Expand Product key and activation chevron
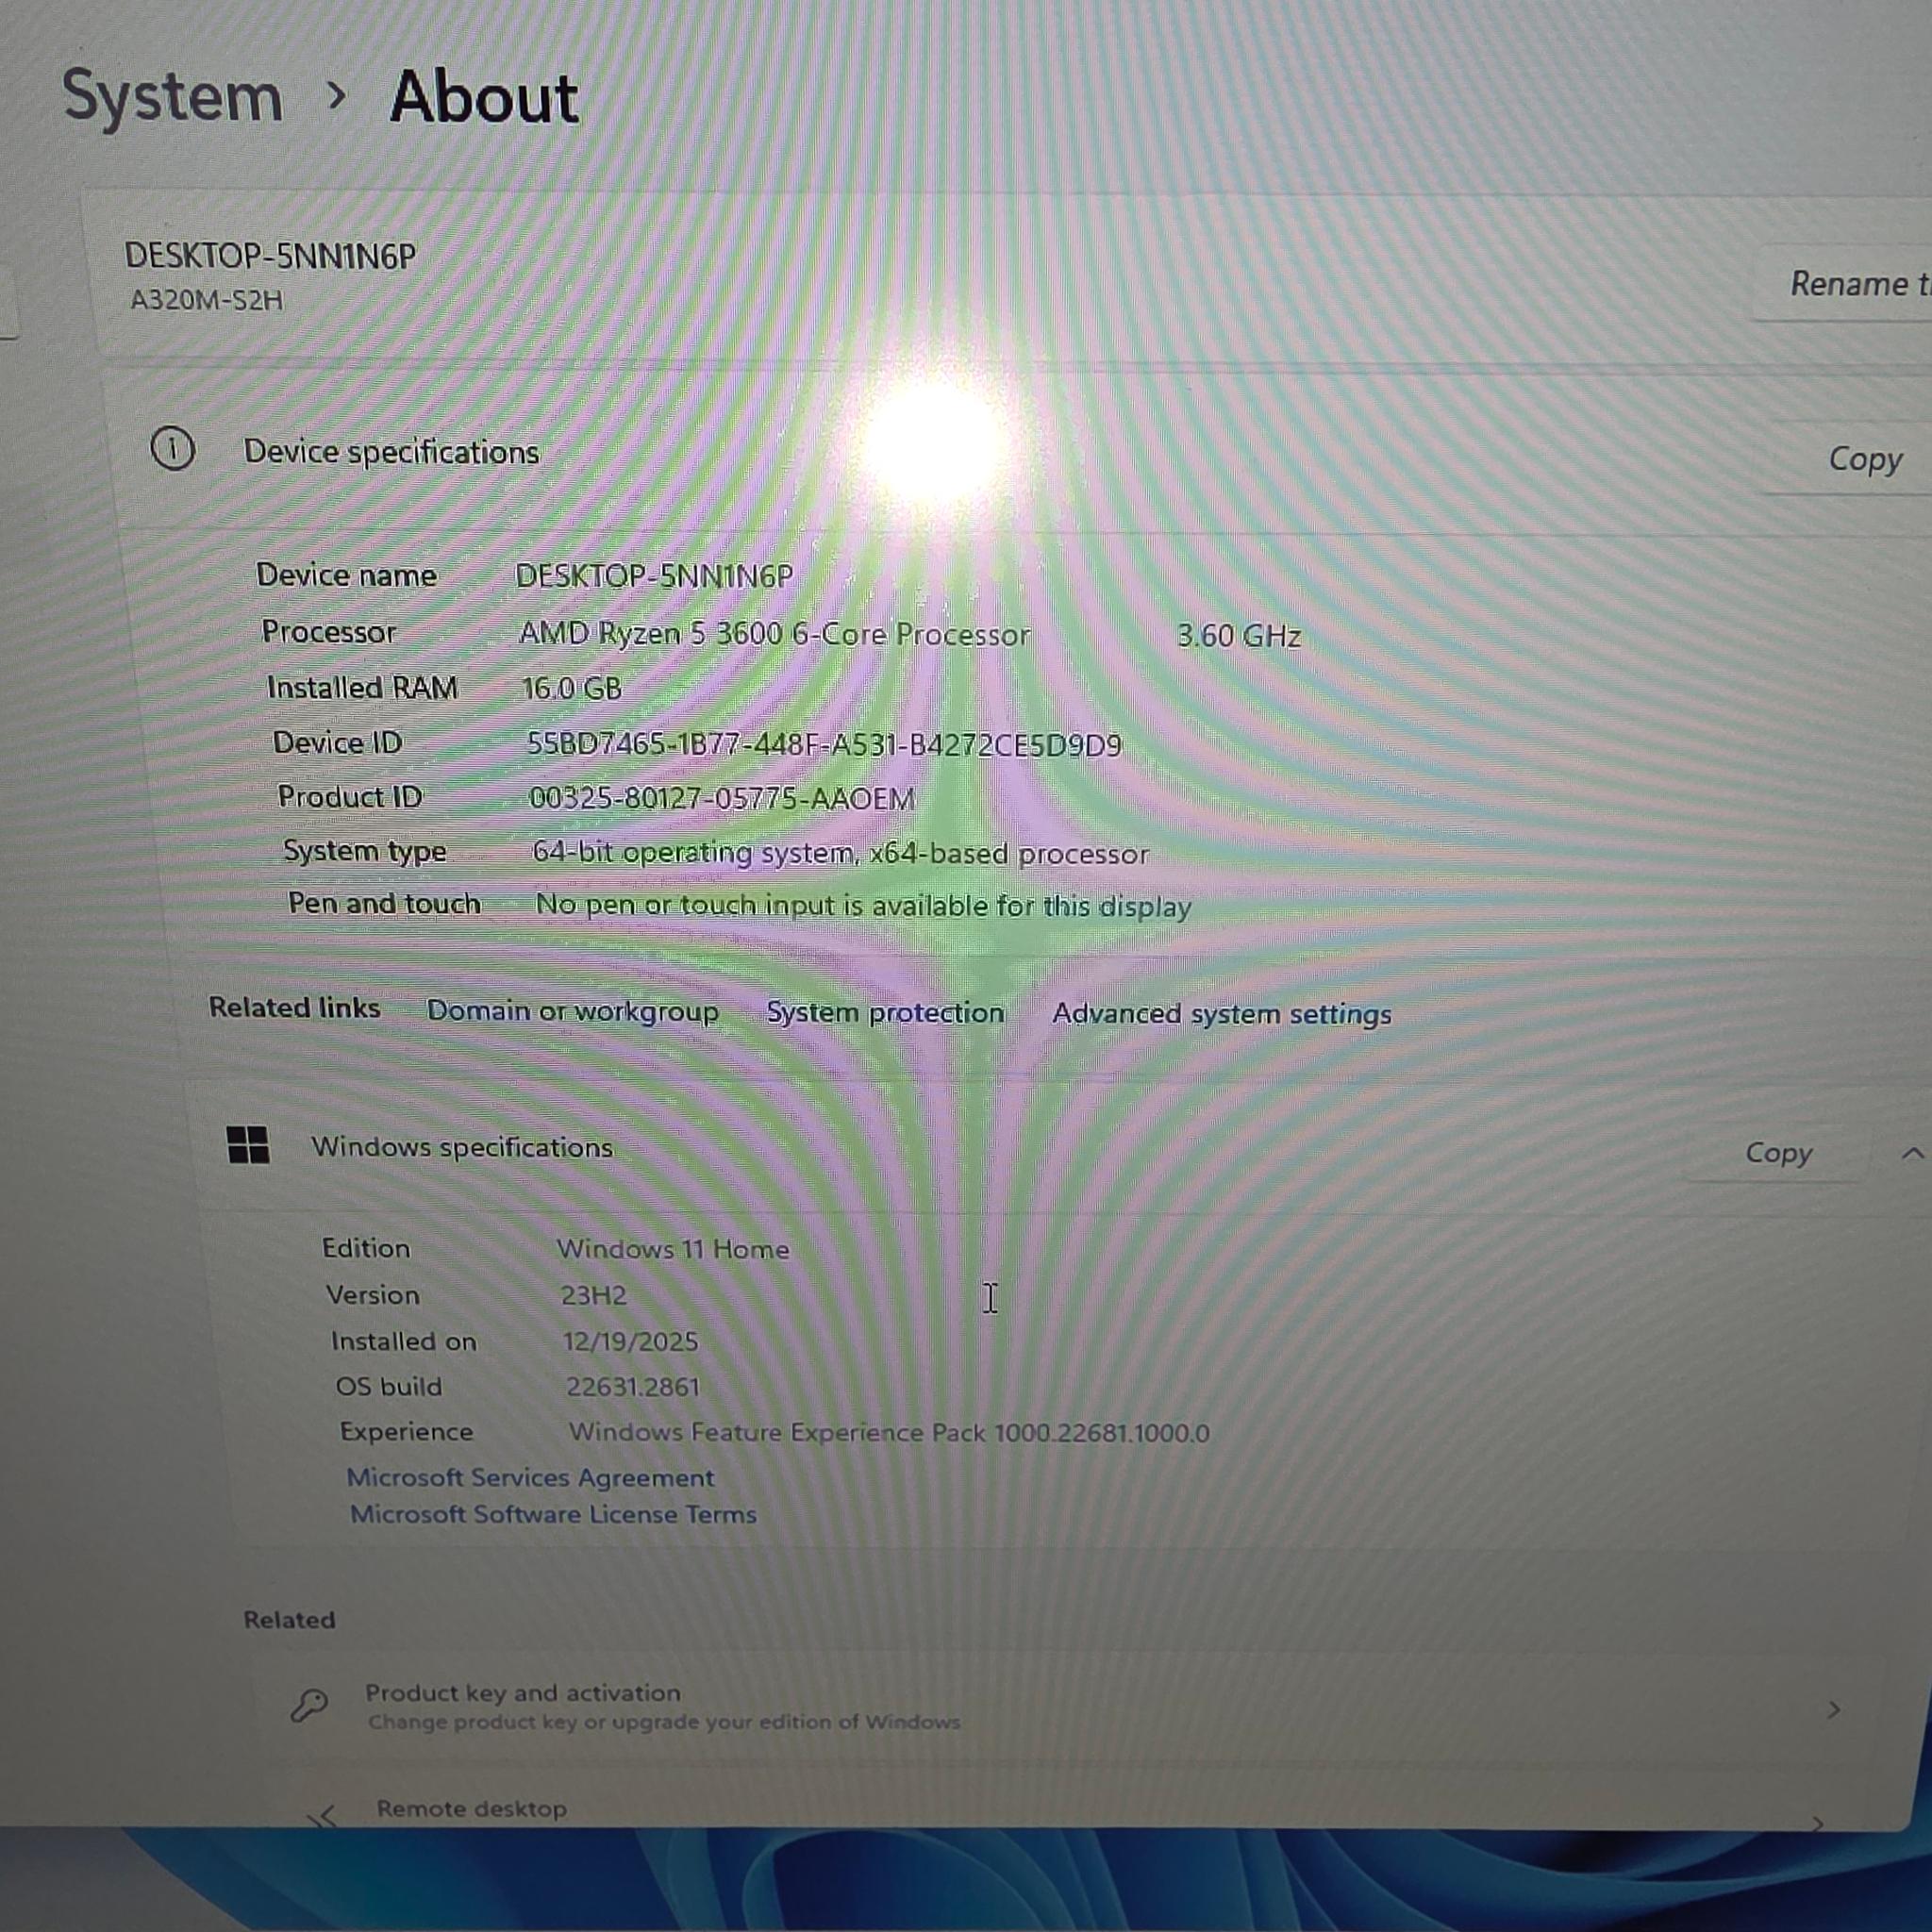The image size is (1932, 1932). (1833, 1710)
